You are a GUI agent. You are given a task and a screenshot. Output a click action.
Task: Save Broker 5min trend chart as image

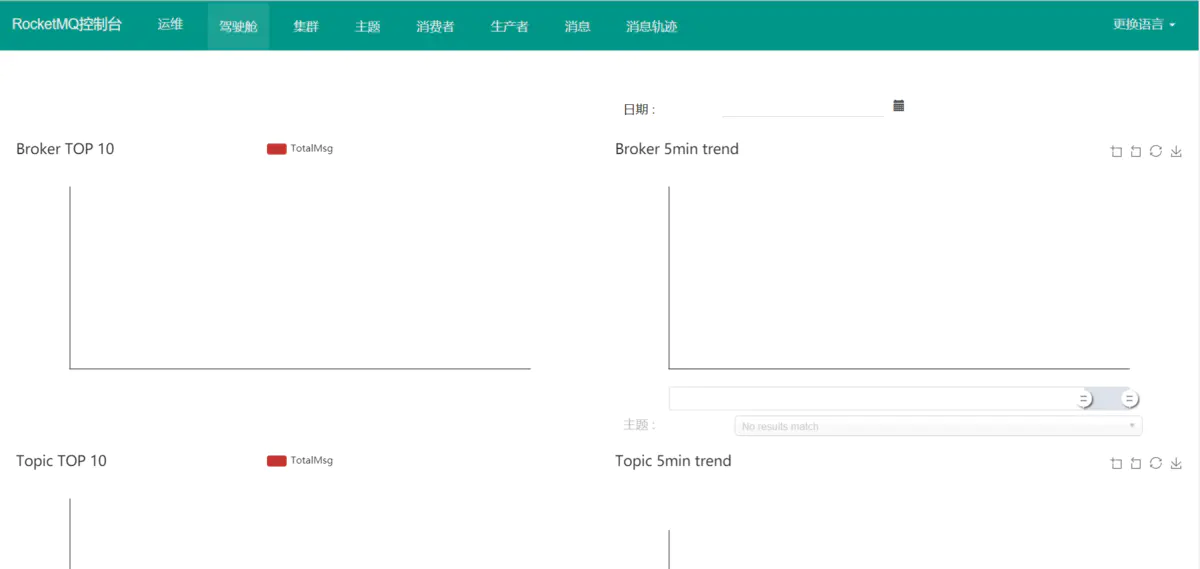pos(1176,152)
